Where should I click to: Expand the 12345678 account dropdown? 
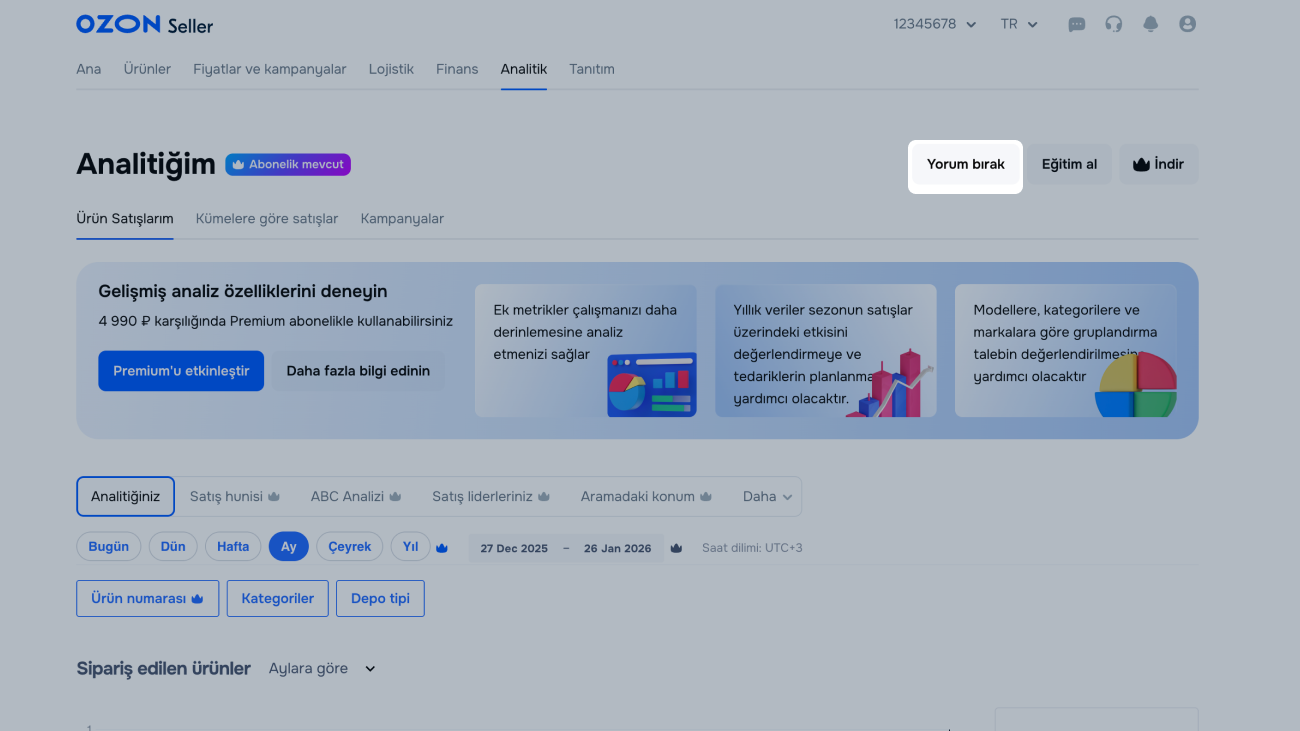point(934,24)
